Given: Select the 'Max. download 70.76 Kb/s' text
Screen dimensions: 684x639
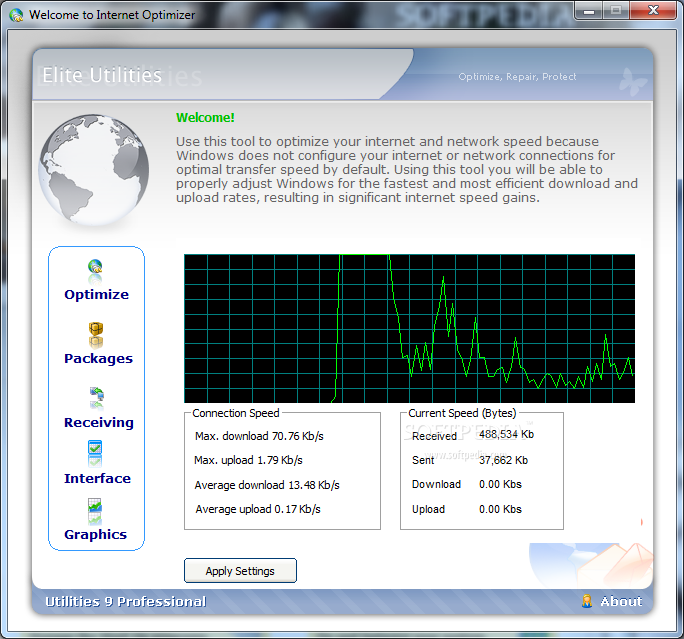Looking at the screenshot, I should pyautogui.click(x=259, y=436).
